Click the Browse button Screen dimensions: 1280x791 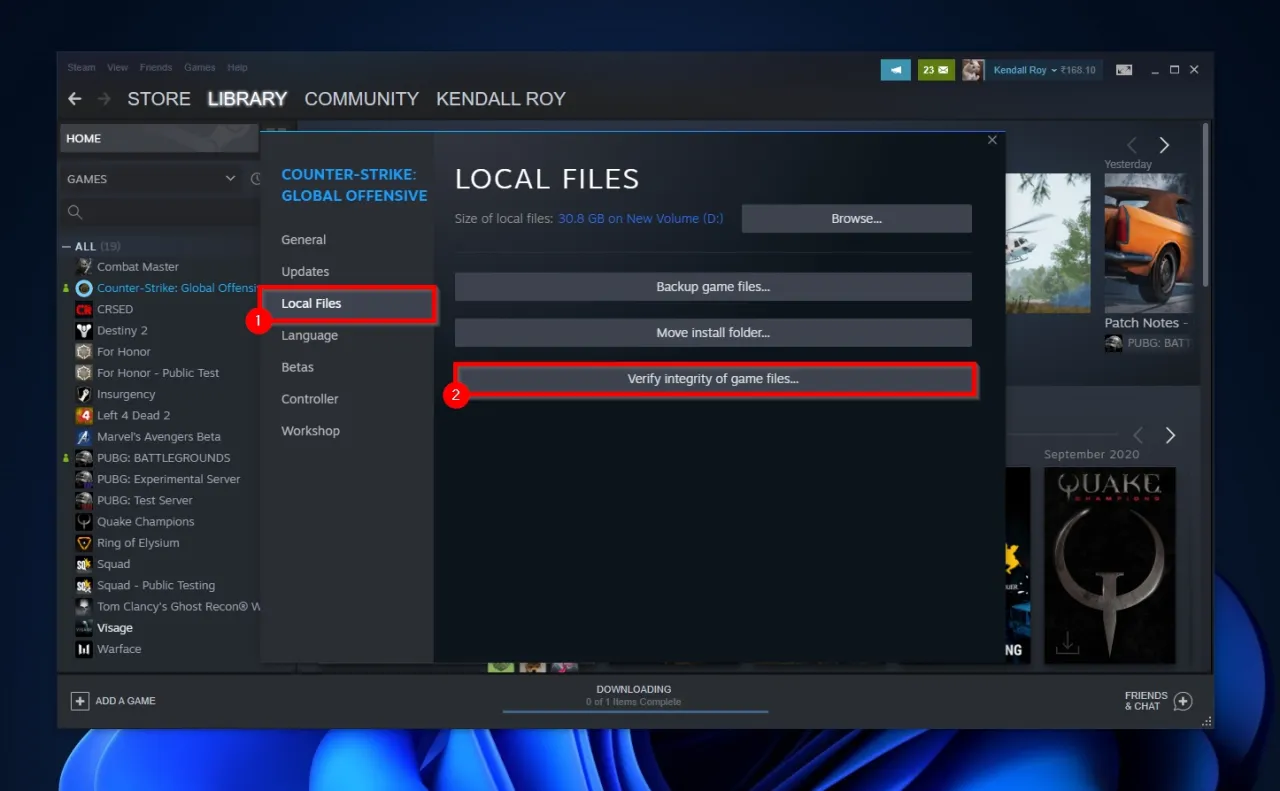(856, 219)
